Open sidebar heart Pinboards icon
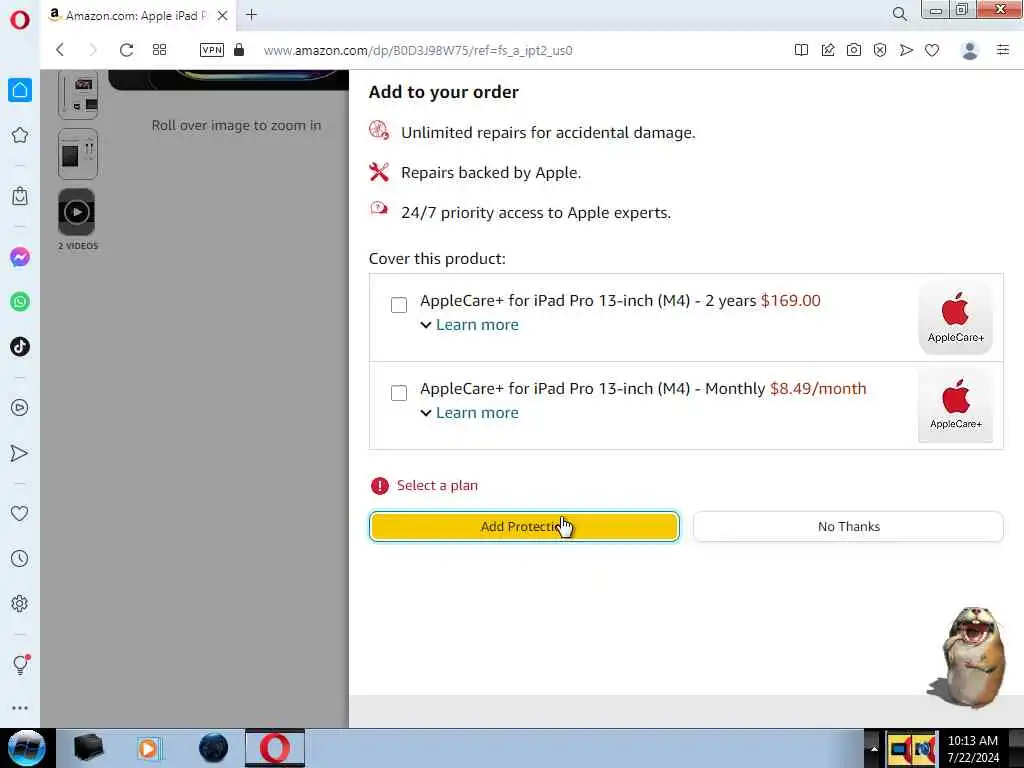 pos(20,513)
